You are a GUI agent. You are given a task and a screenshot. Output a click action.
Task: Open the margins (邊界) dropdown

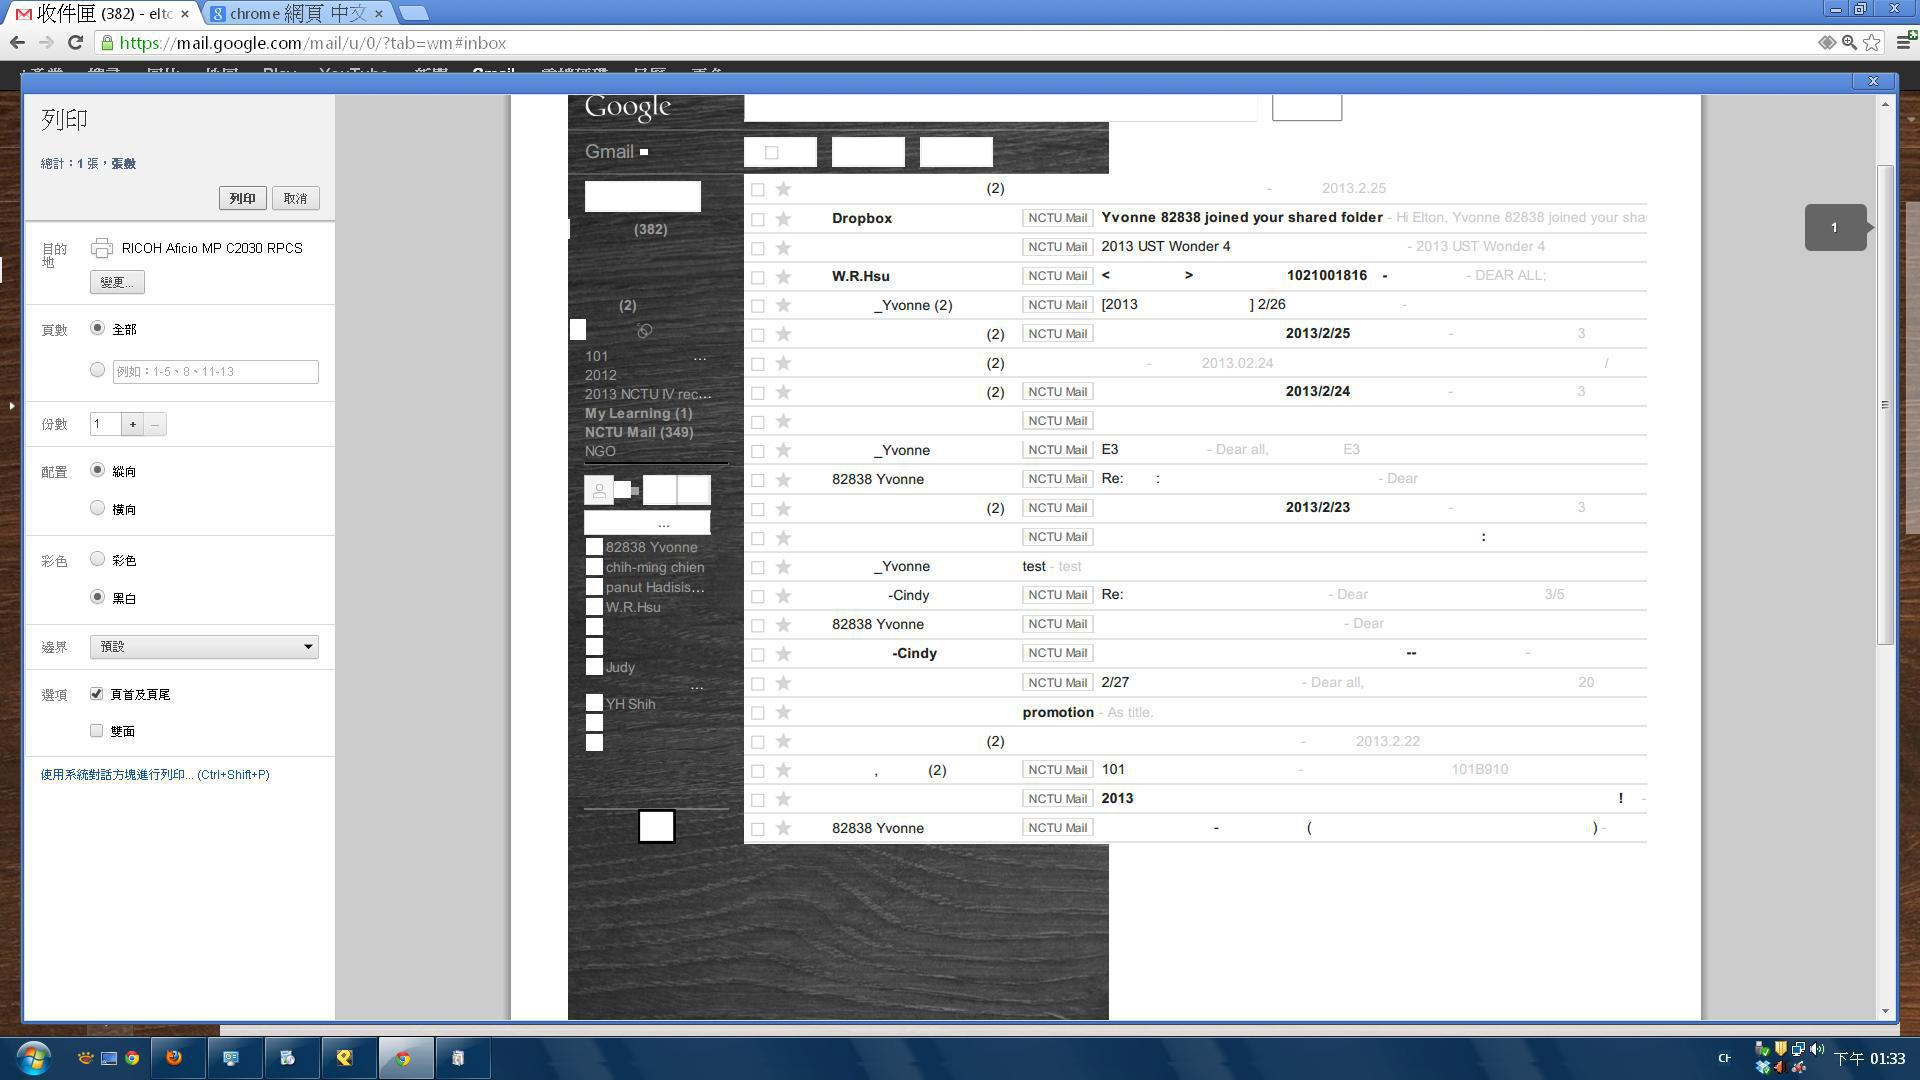(x=204, y=646)
